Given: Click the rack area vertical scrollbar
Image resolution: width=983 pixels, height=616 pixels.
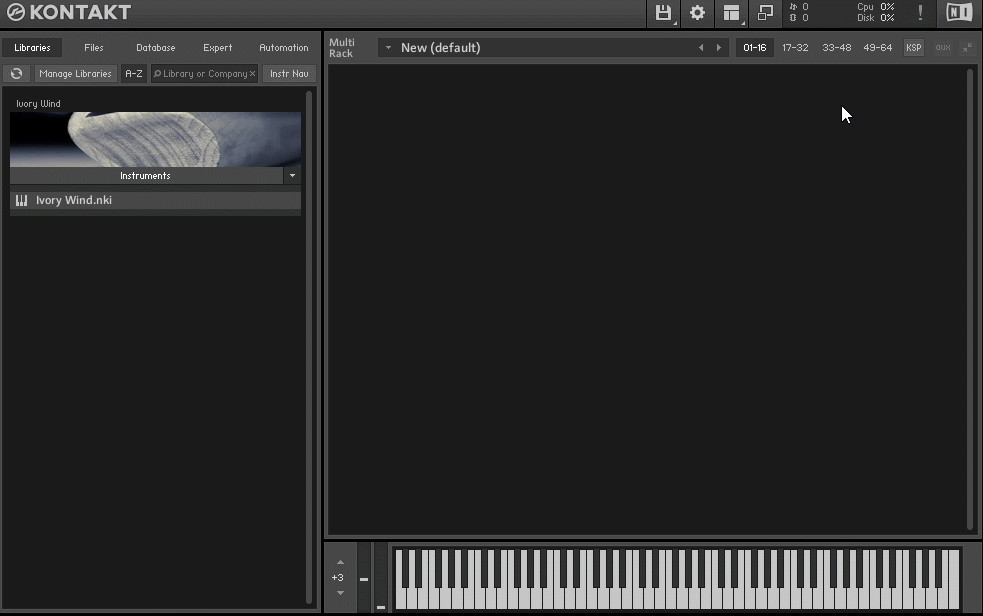Looking at the screenshot, I should point(970,300).
